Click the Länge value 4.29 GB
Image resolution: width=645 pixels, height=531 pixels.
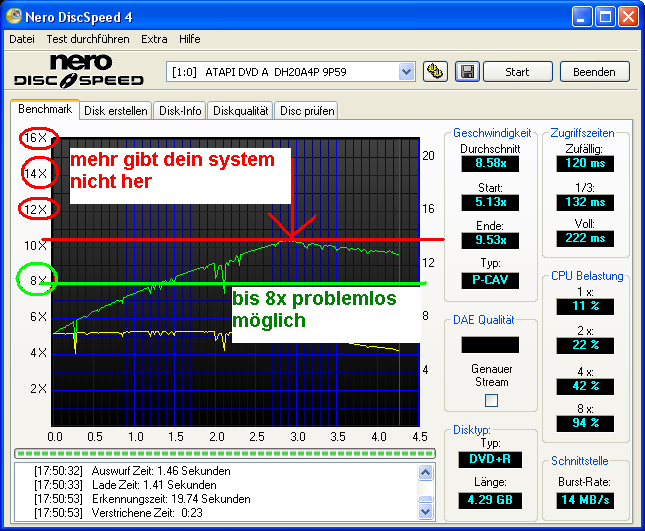490,501
